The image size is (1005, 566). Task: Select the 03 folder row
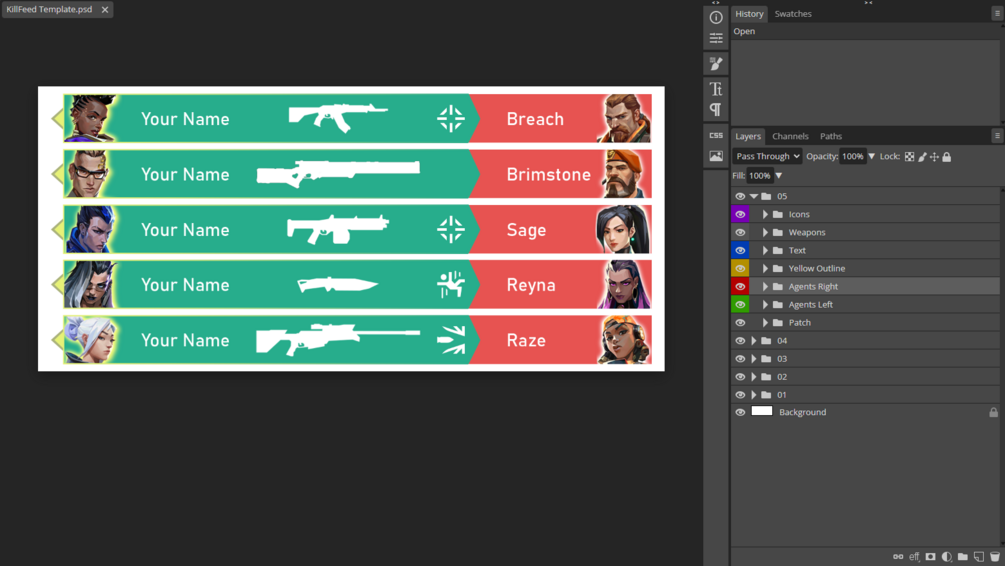[x=865, y=359]
